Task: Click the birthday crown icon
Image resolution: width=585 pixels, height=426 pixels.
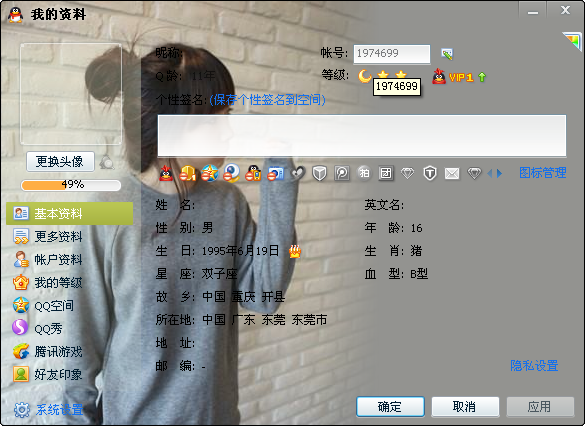Action: pyautogui.click(x=295, y=251)
